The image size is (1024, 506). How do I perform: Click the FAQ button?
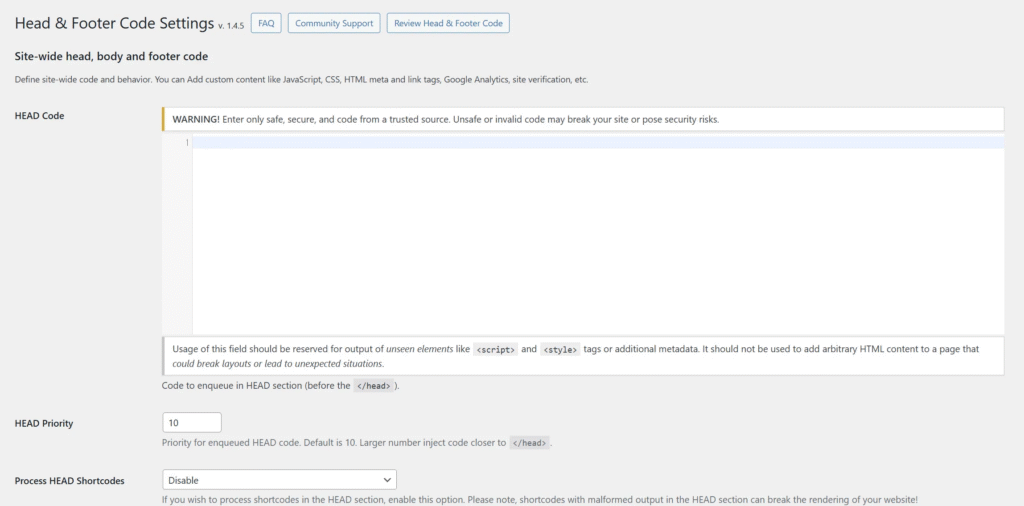[x=266, y=23]
